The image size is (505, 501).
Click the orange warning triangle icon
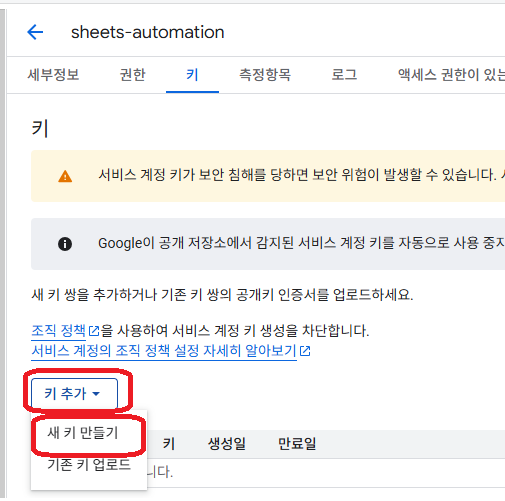65,176
